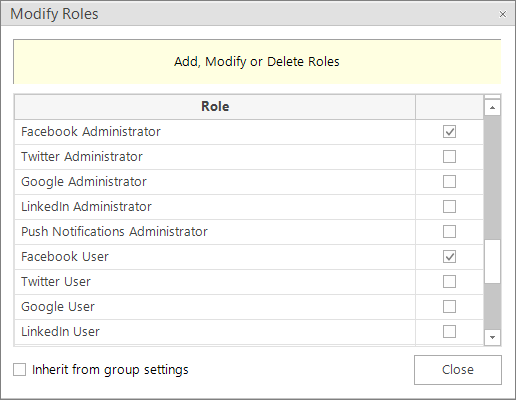This screenshot has width=516, height=400.
Task: Click the roles list scrollbar thumb
Action: (x=492, y=261)
